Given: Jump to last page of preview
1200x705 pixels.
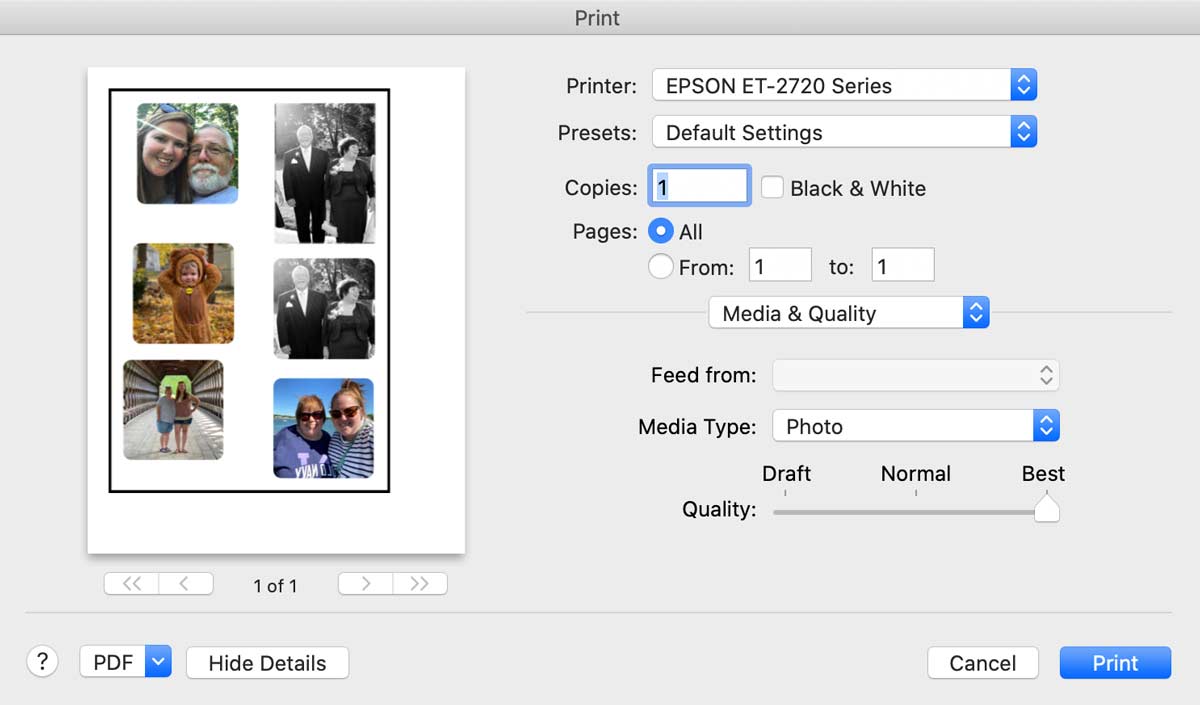Looking at the screenshot, I should [x=420, y=585].
